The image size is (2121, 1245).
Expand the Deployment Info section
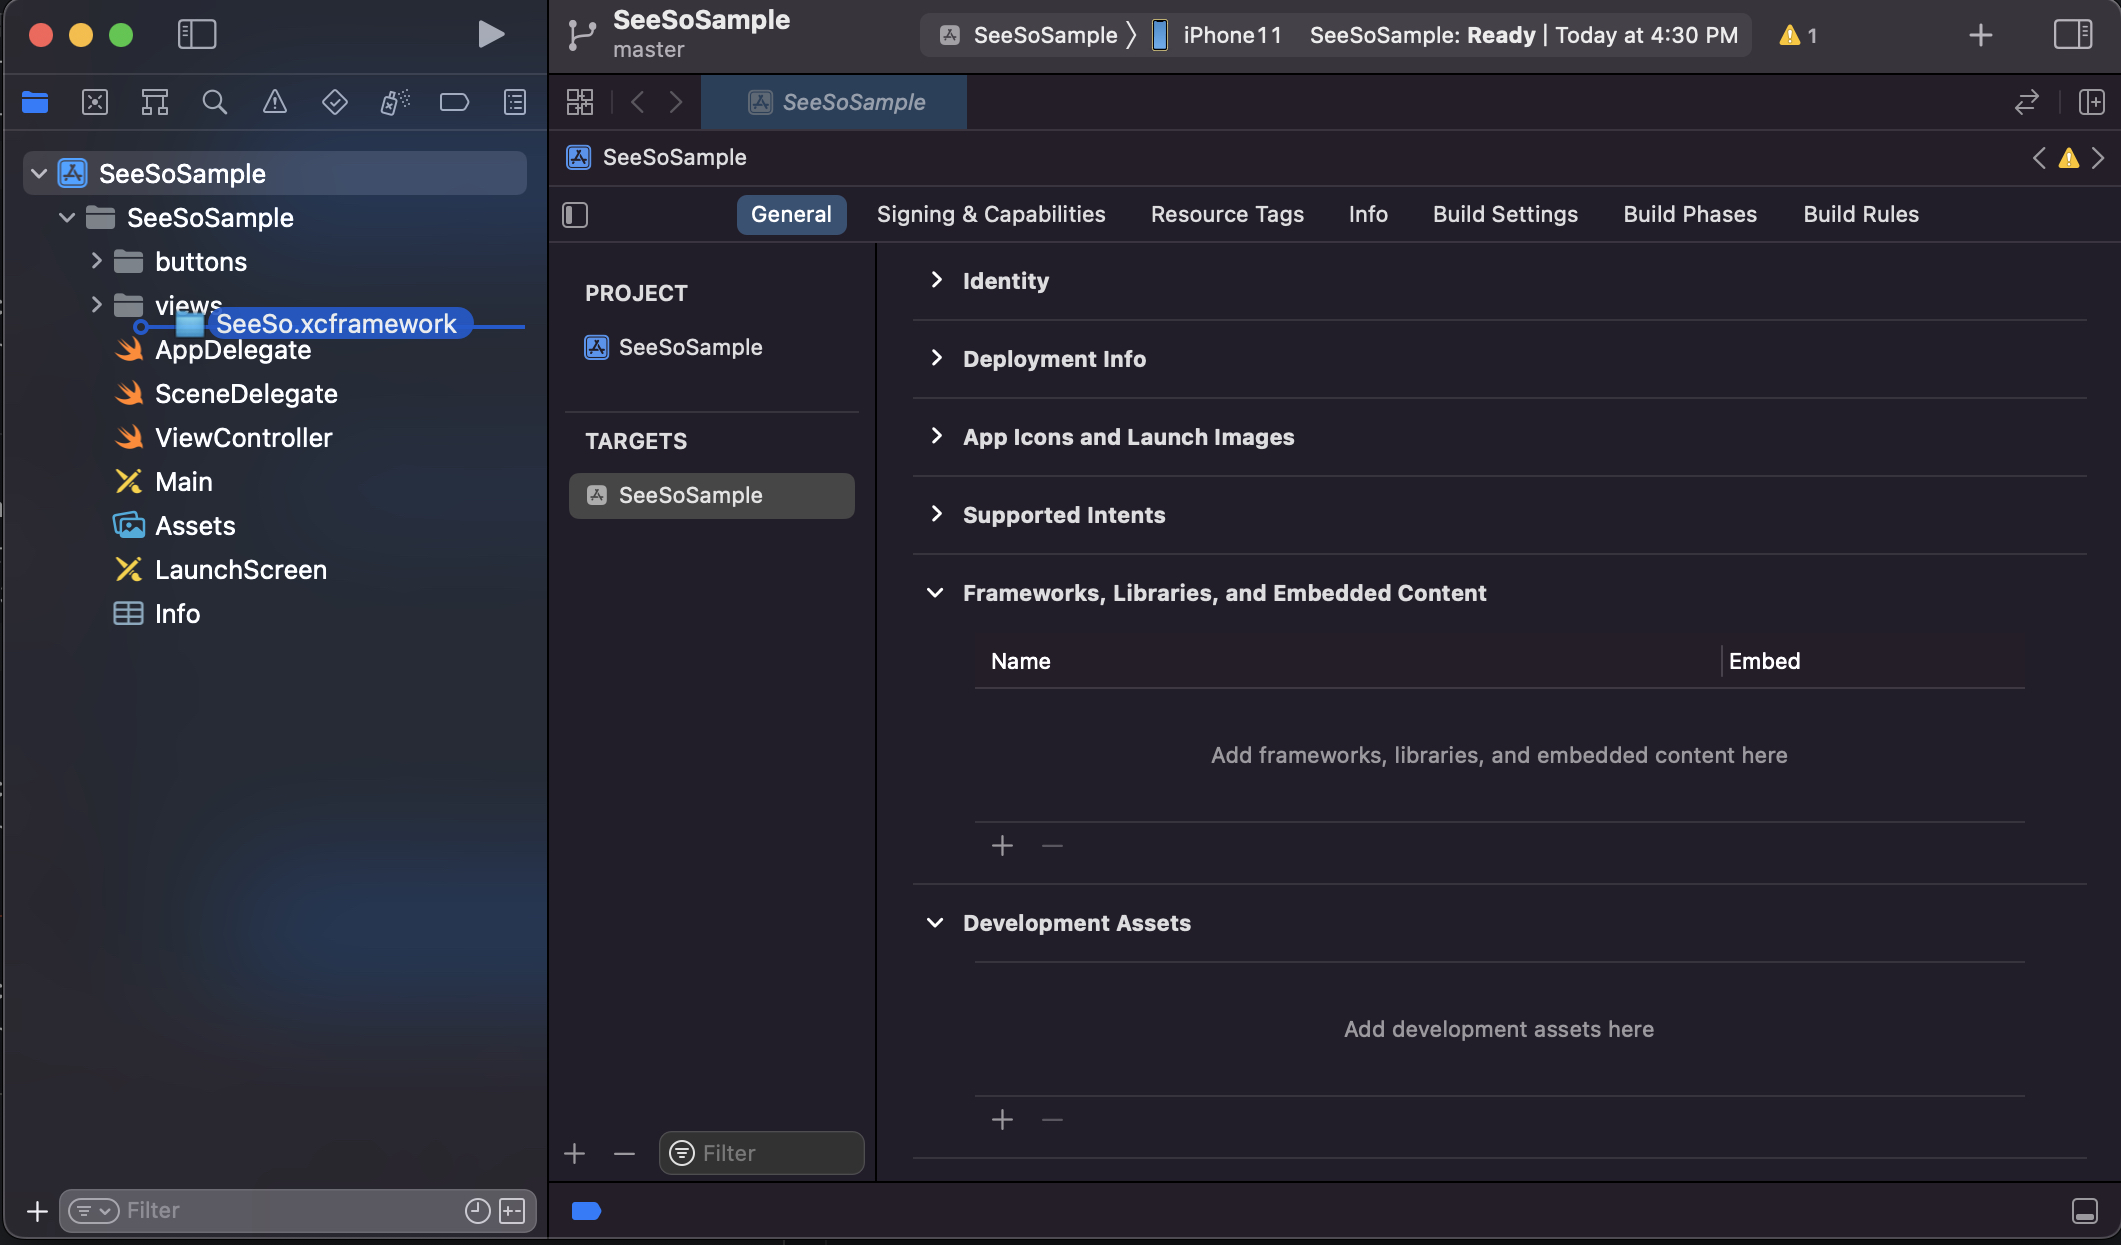click(x=936, y=358)
